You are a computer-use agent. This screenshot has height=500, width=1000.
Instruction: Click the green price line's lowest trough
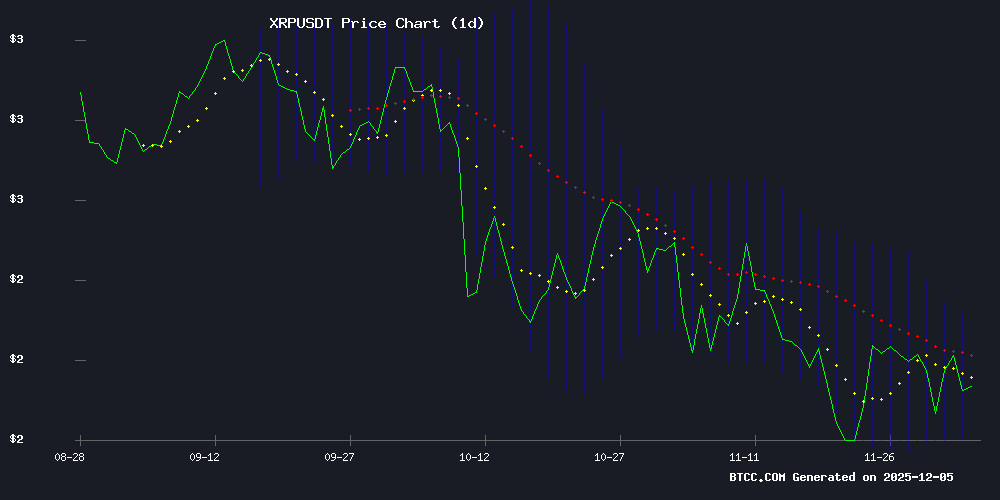pos(849,440)
